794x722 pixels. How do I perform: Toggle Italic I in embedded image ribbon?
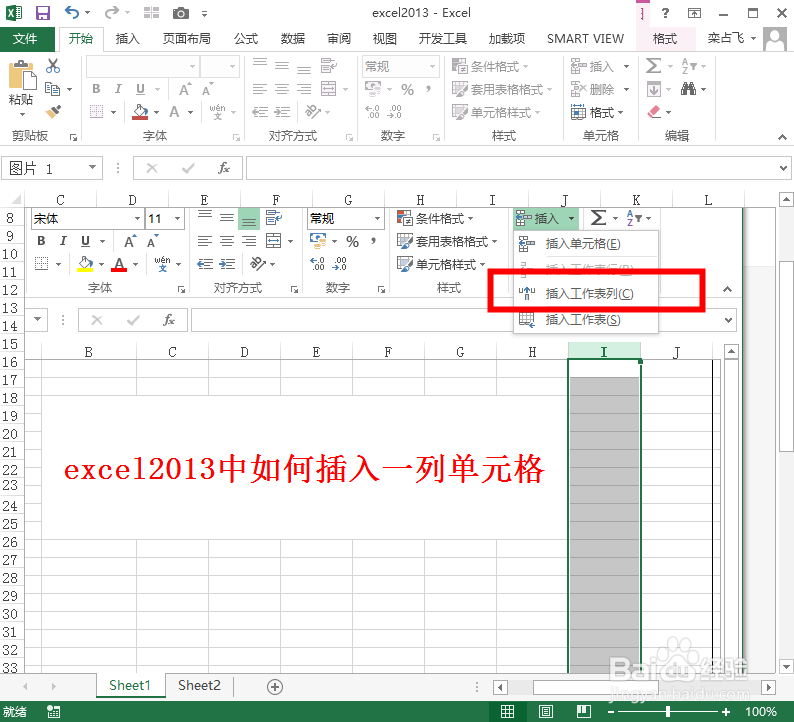click(x=63, y=241)
